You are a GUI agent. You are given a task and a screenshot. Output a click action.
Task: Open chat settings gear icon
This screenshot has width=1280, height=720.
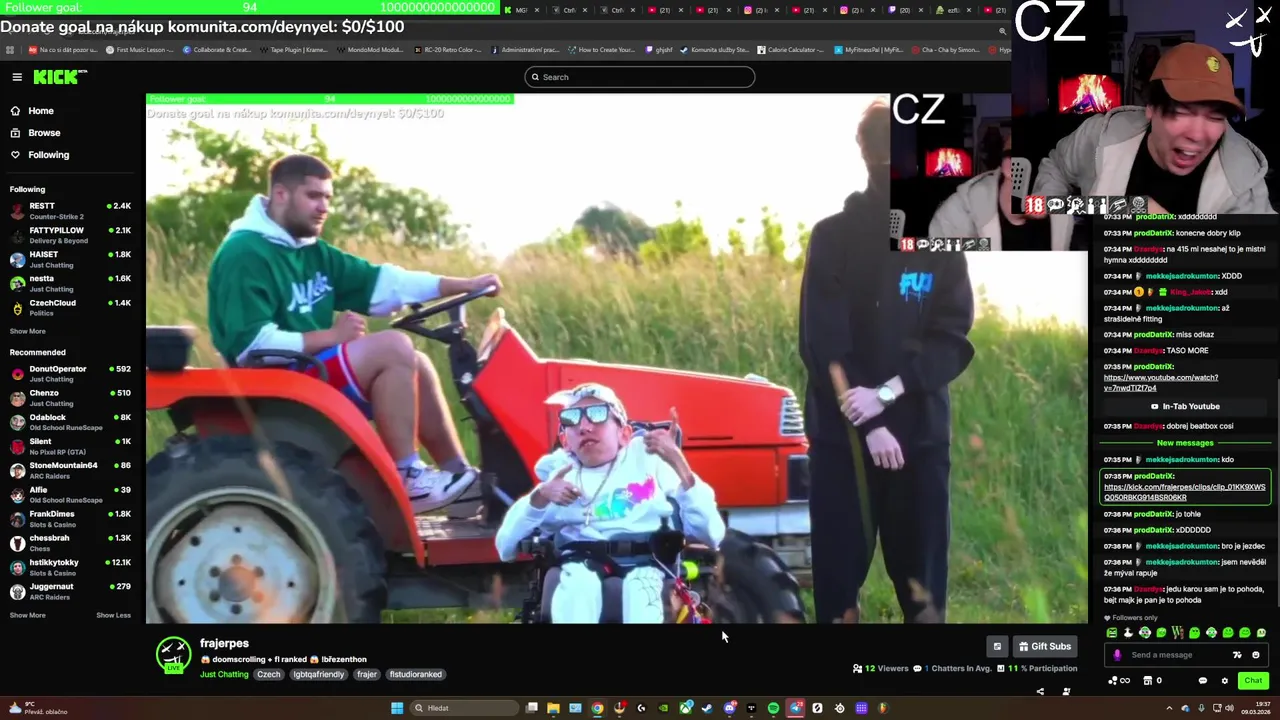[x=1224, y=681]
